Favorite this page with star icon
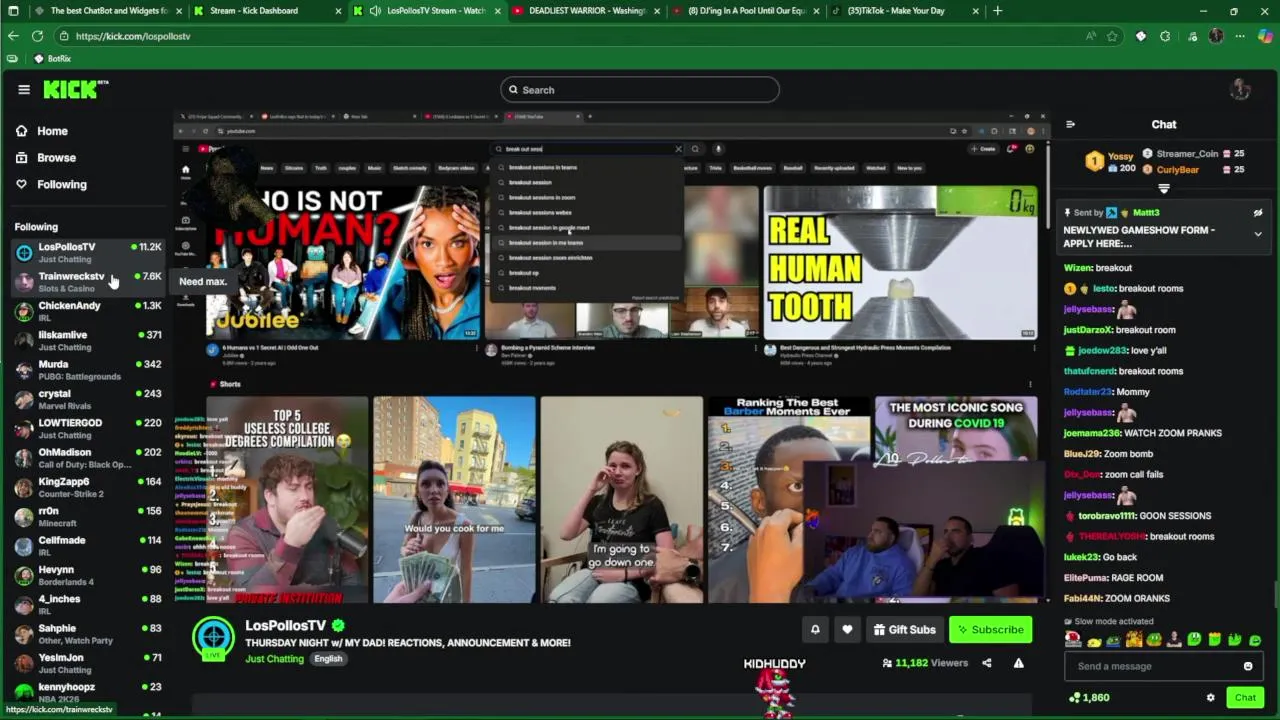 1112,36
